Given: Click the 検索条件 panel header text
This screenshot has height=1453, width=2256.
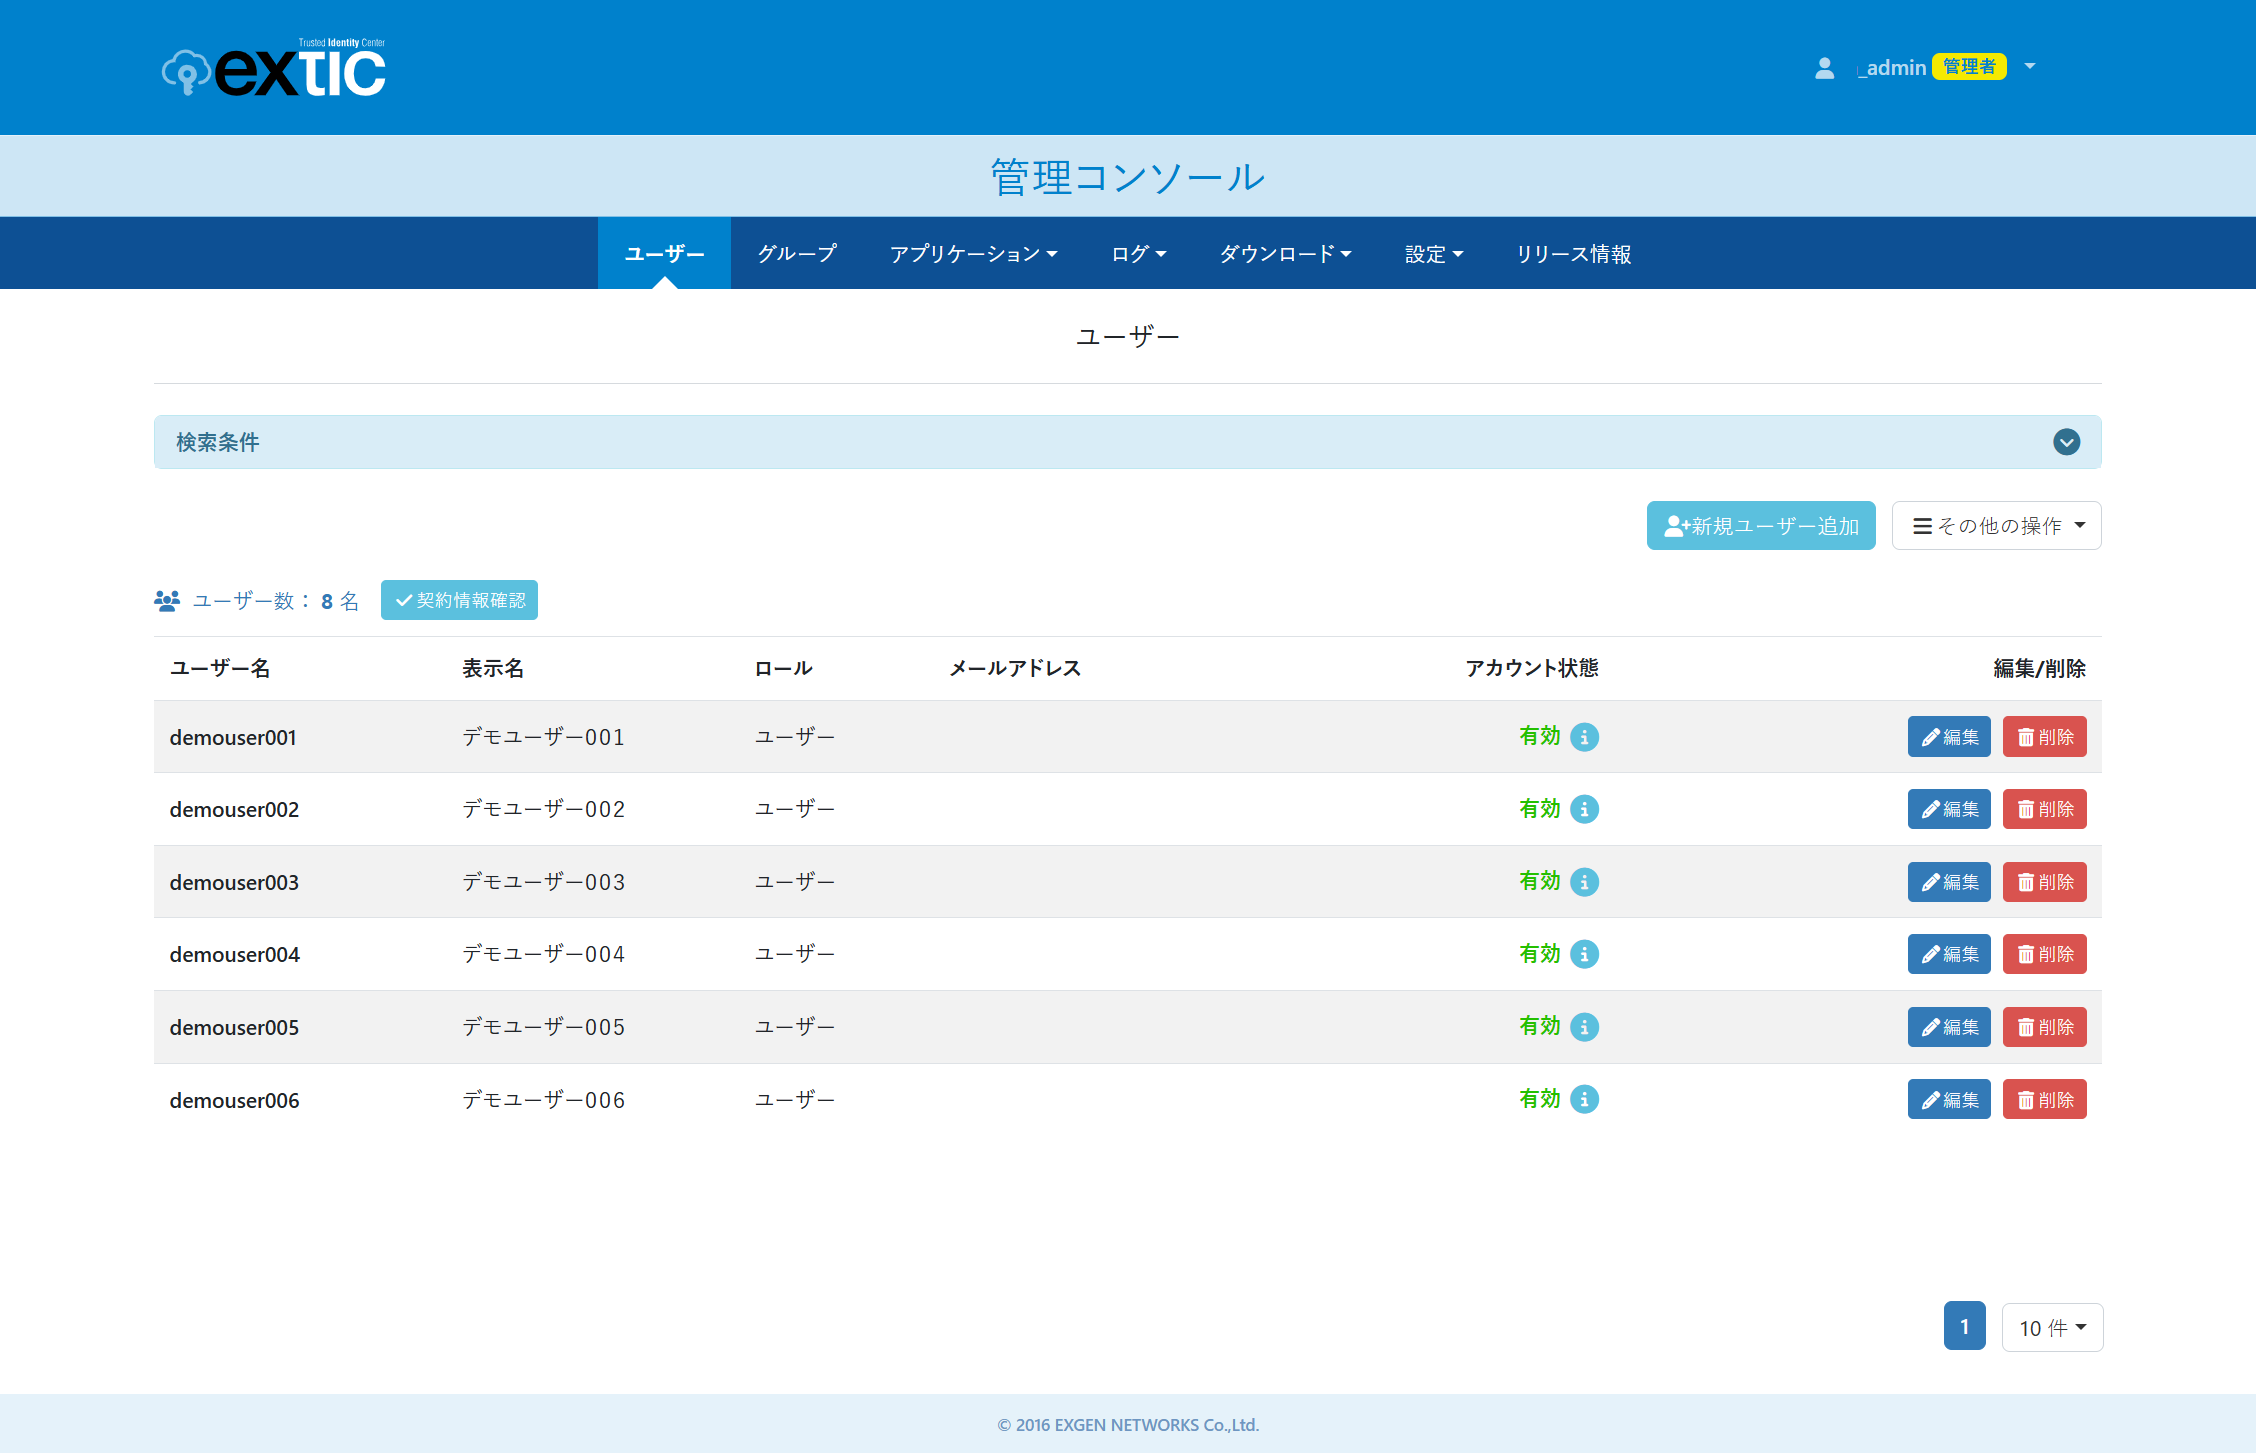Looking at the screenshot, I should click(218, 442).
